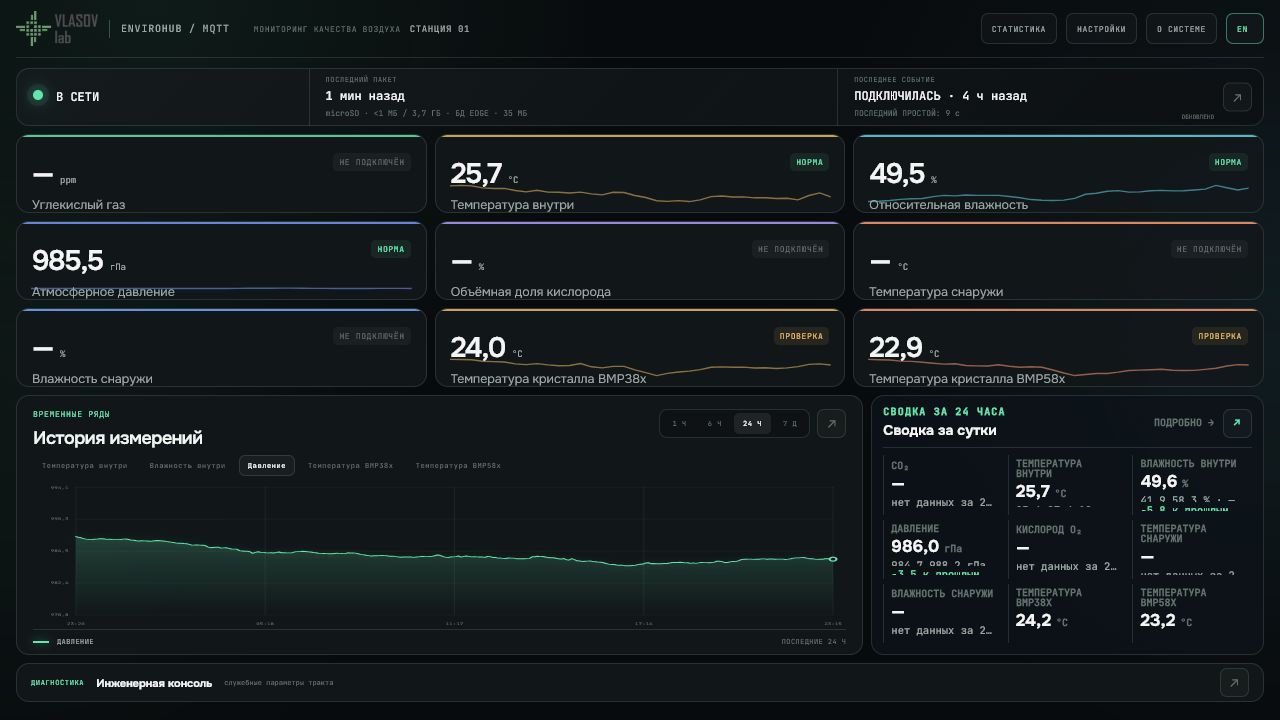Click the 1 мин назад last packet value
This screenshot has width=1280, height=720.
click(x=365, y=96)
